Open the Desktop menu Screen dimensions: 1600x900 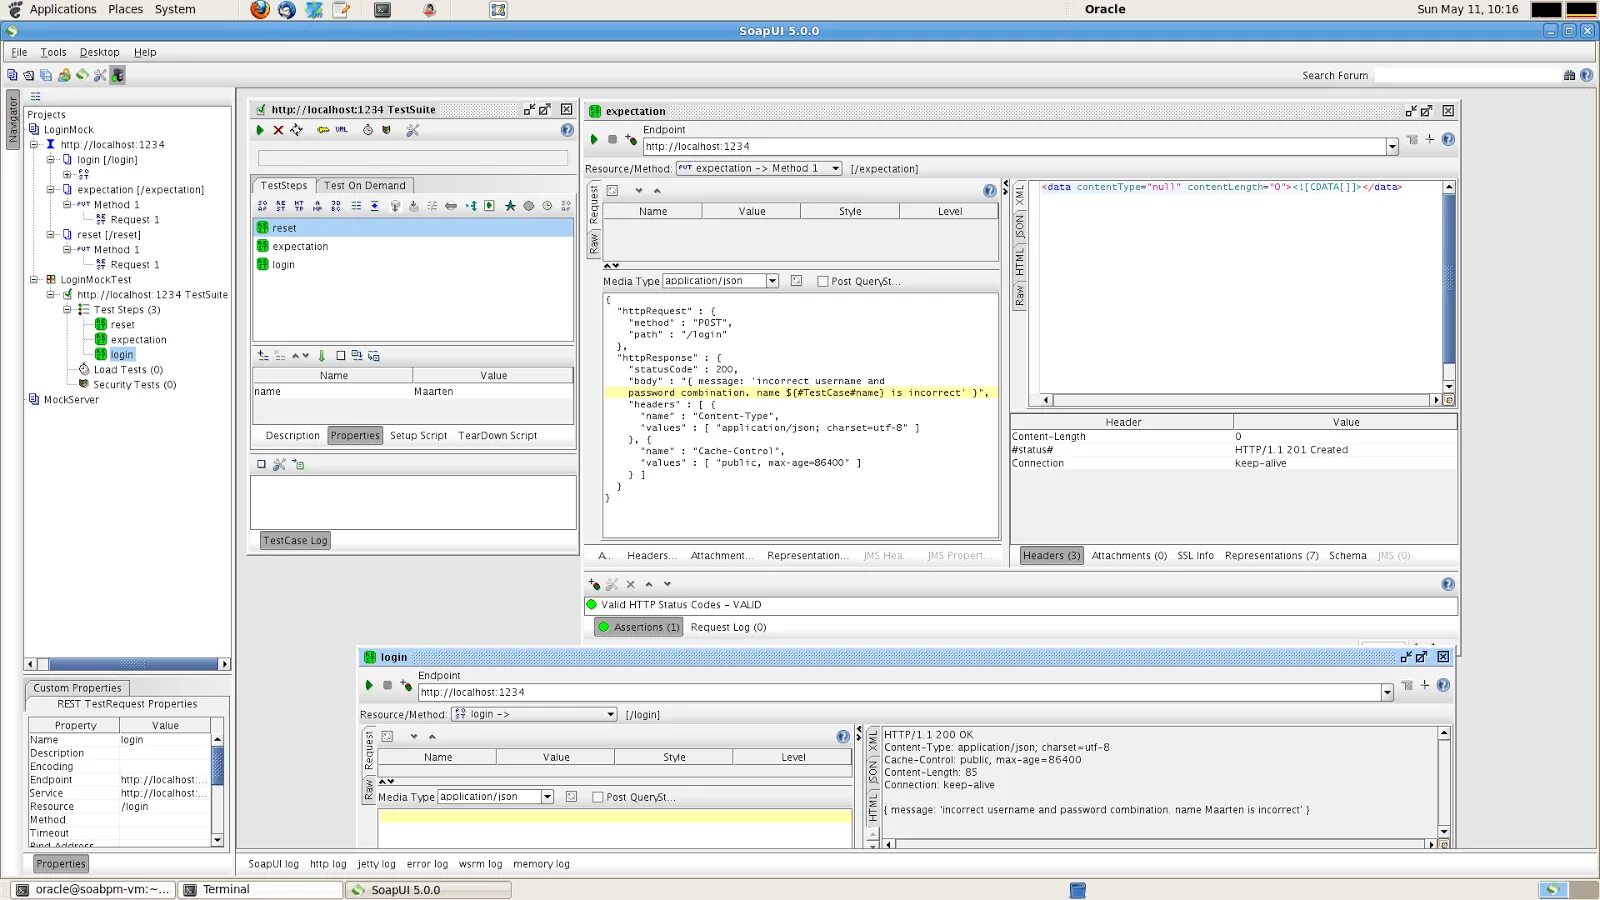click(99, 52)
